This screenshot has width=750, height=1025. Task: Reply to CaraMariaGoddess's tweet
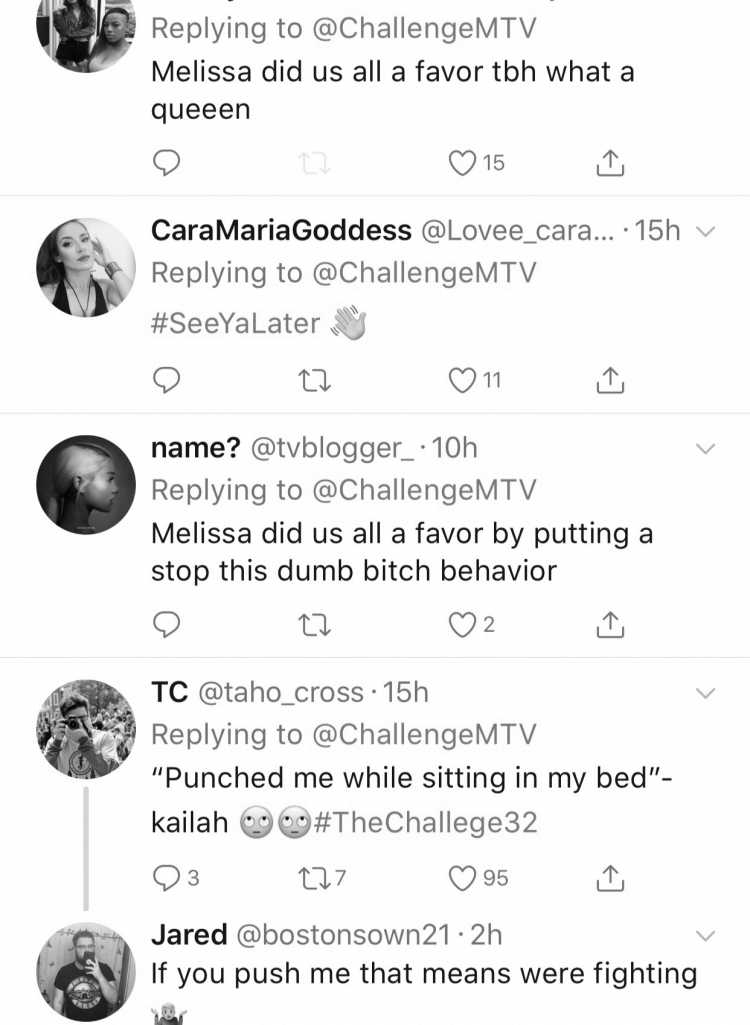(x=166, y=380)
